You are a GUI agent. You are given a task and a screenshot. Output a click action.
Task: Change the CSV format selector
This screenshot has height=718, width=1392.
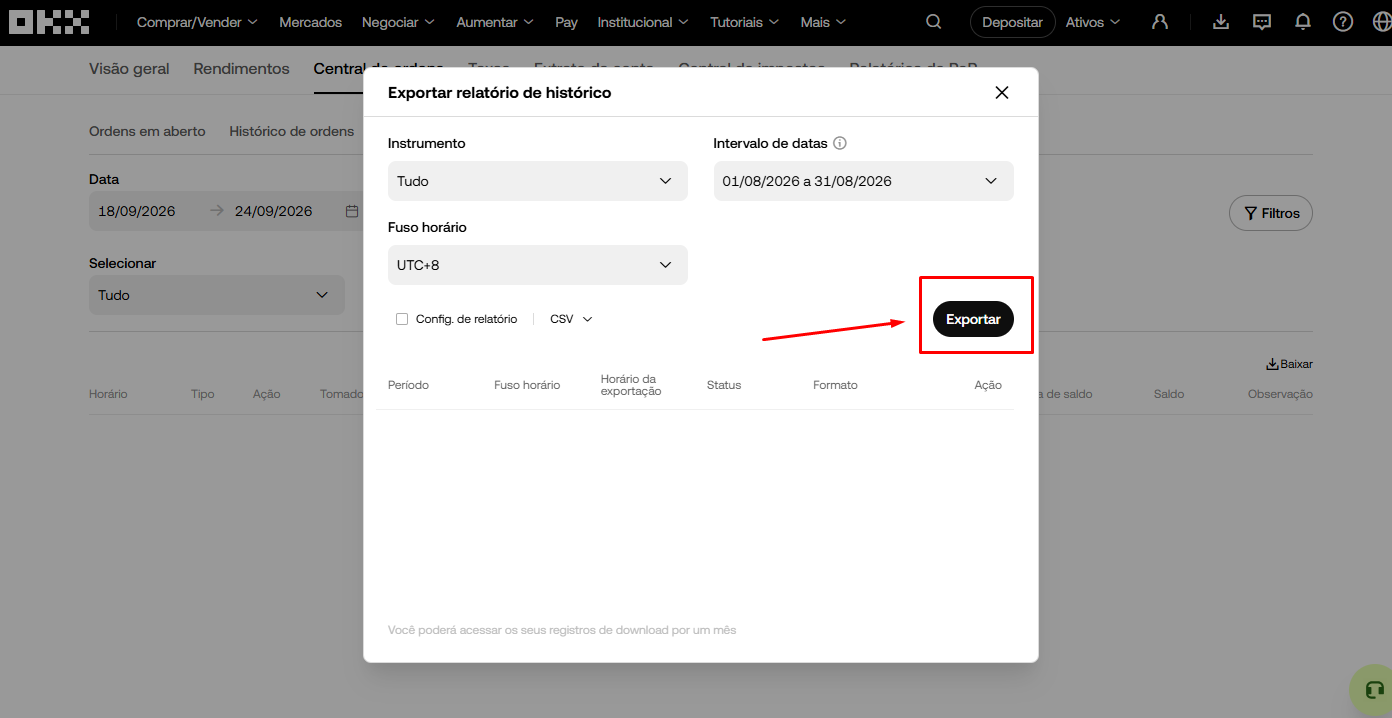coord(571,319)
